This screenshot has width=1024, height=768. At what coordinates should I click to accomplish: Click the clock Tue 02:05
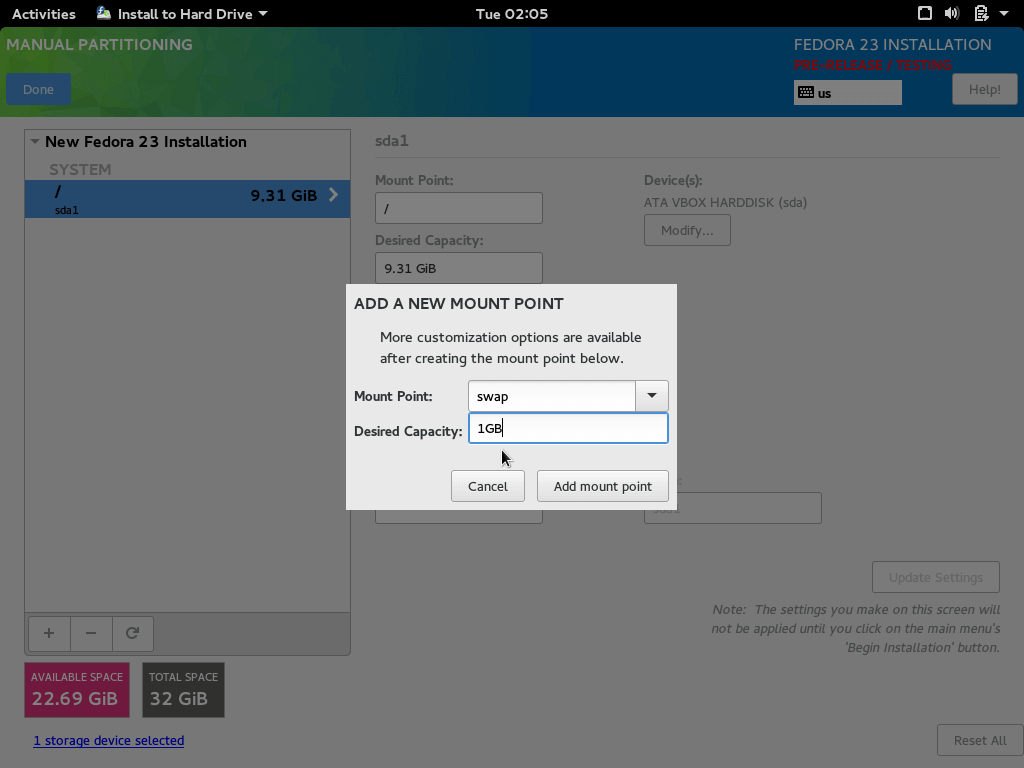(512, 14)
